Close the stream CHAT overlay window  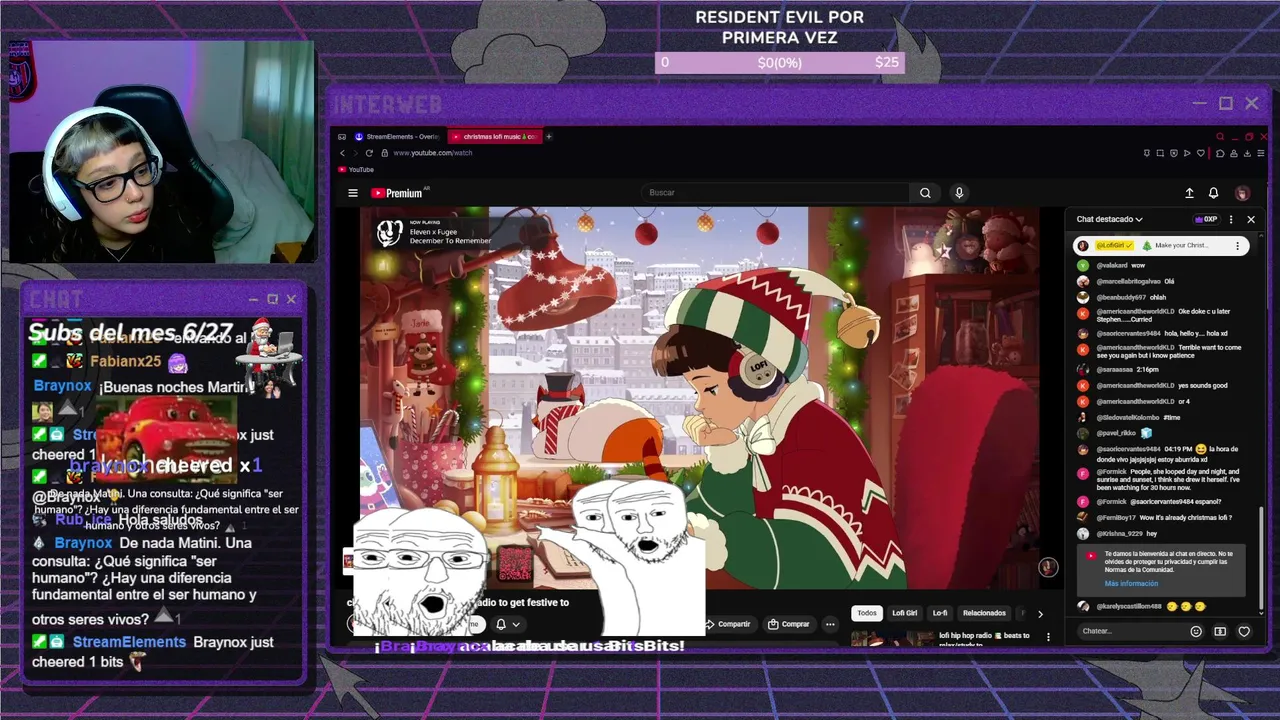(291, 299)
